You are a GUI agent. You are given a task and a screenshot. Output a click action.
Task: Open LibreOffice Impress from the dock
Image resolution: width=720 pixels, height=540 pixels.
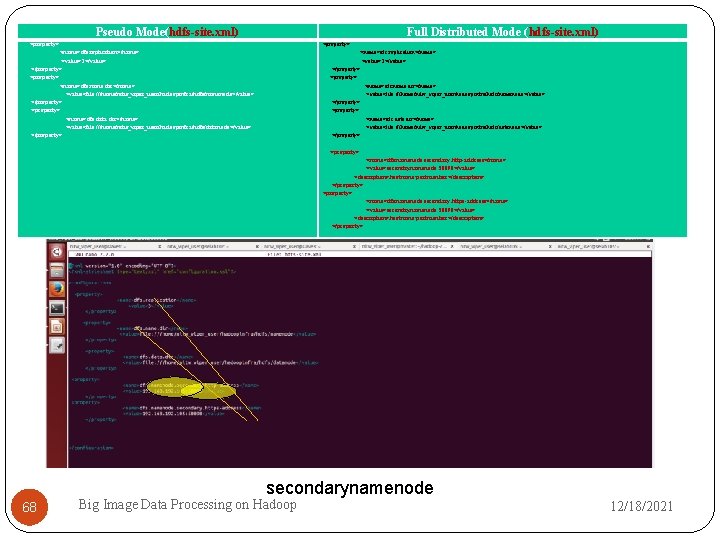tap(56, 327)
